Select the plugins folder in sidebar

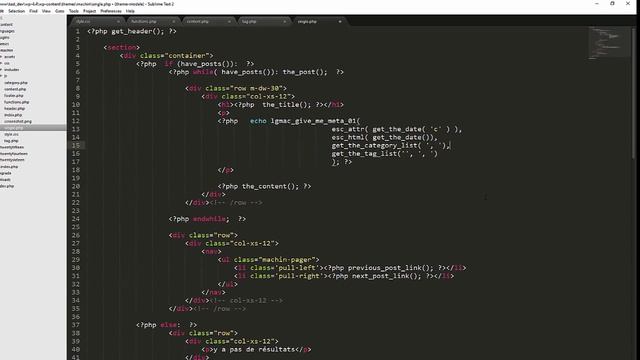(x=4, y=38)
